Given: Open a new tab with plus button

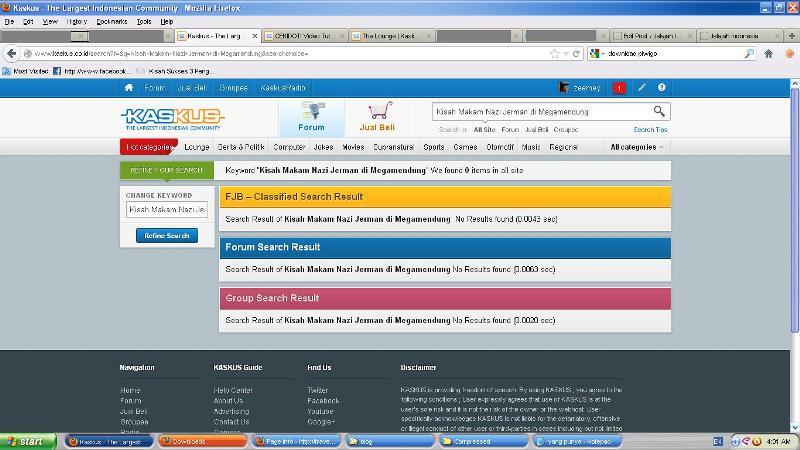Looking at the screenshot, I should pyautogui.click(x=791, y=36).
